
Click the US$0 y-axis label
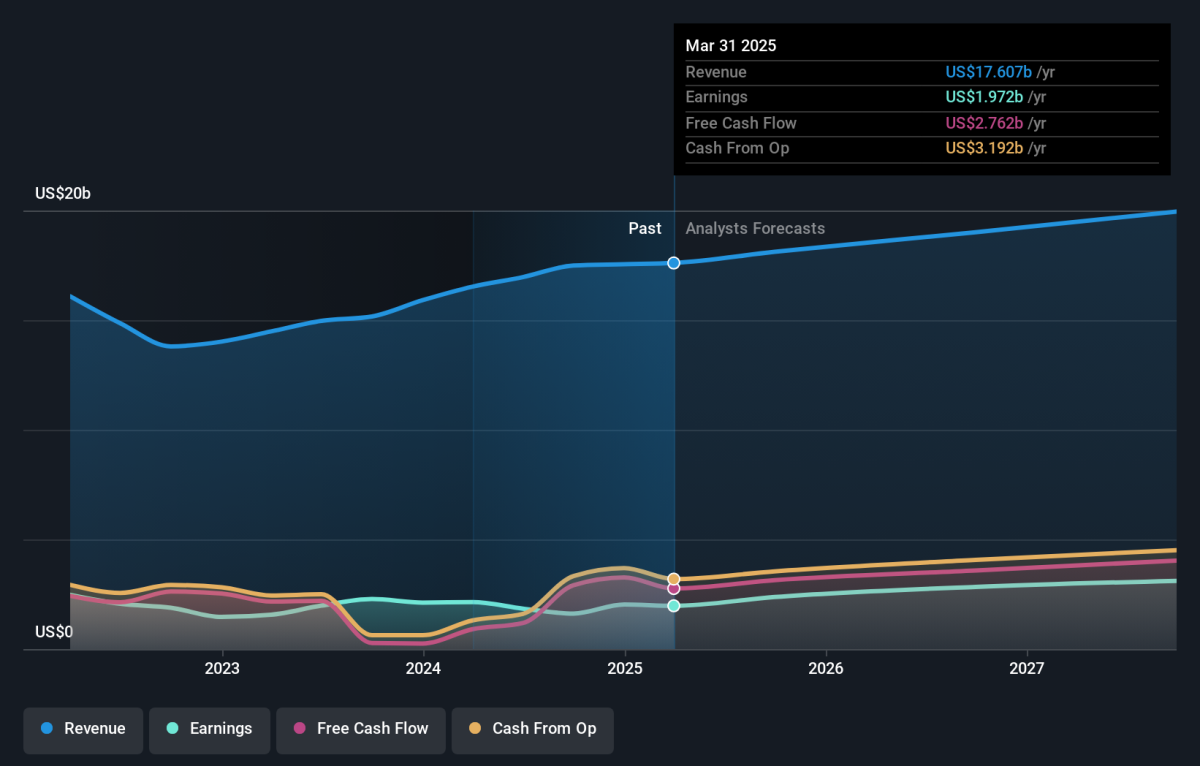tap(54, 632)
